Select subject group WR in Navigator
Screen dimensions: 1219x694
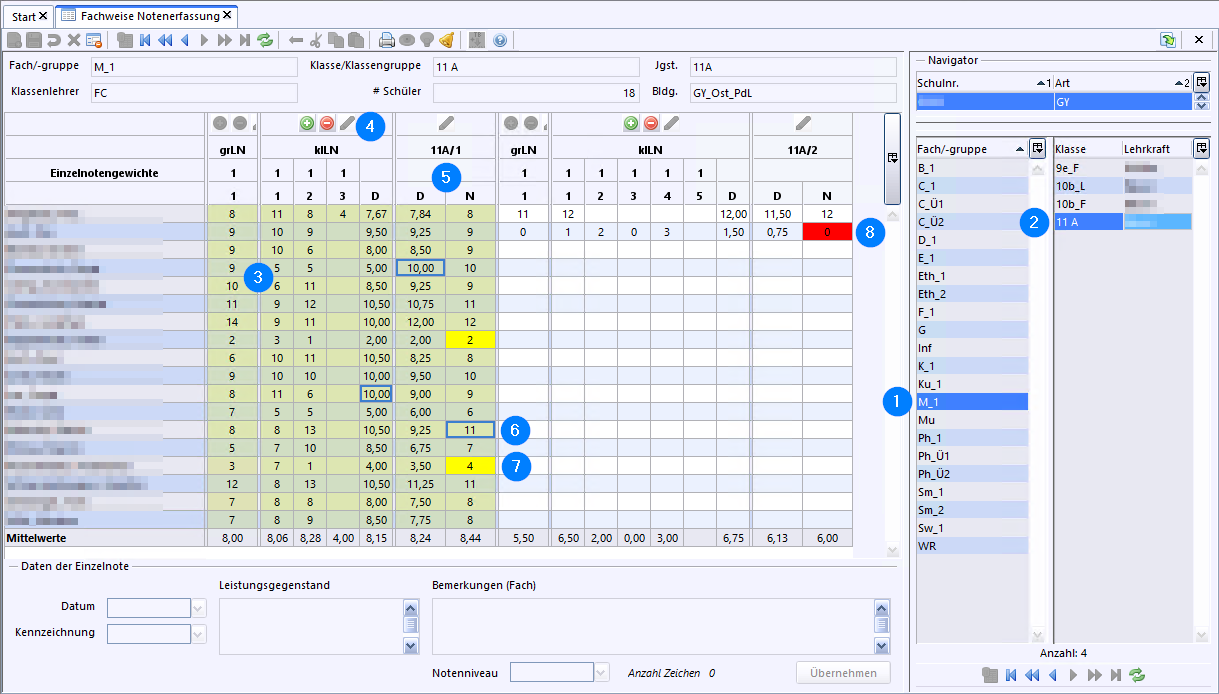[x=972, y=546]
